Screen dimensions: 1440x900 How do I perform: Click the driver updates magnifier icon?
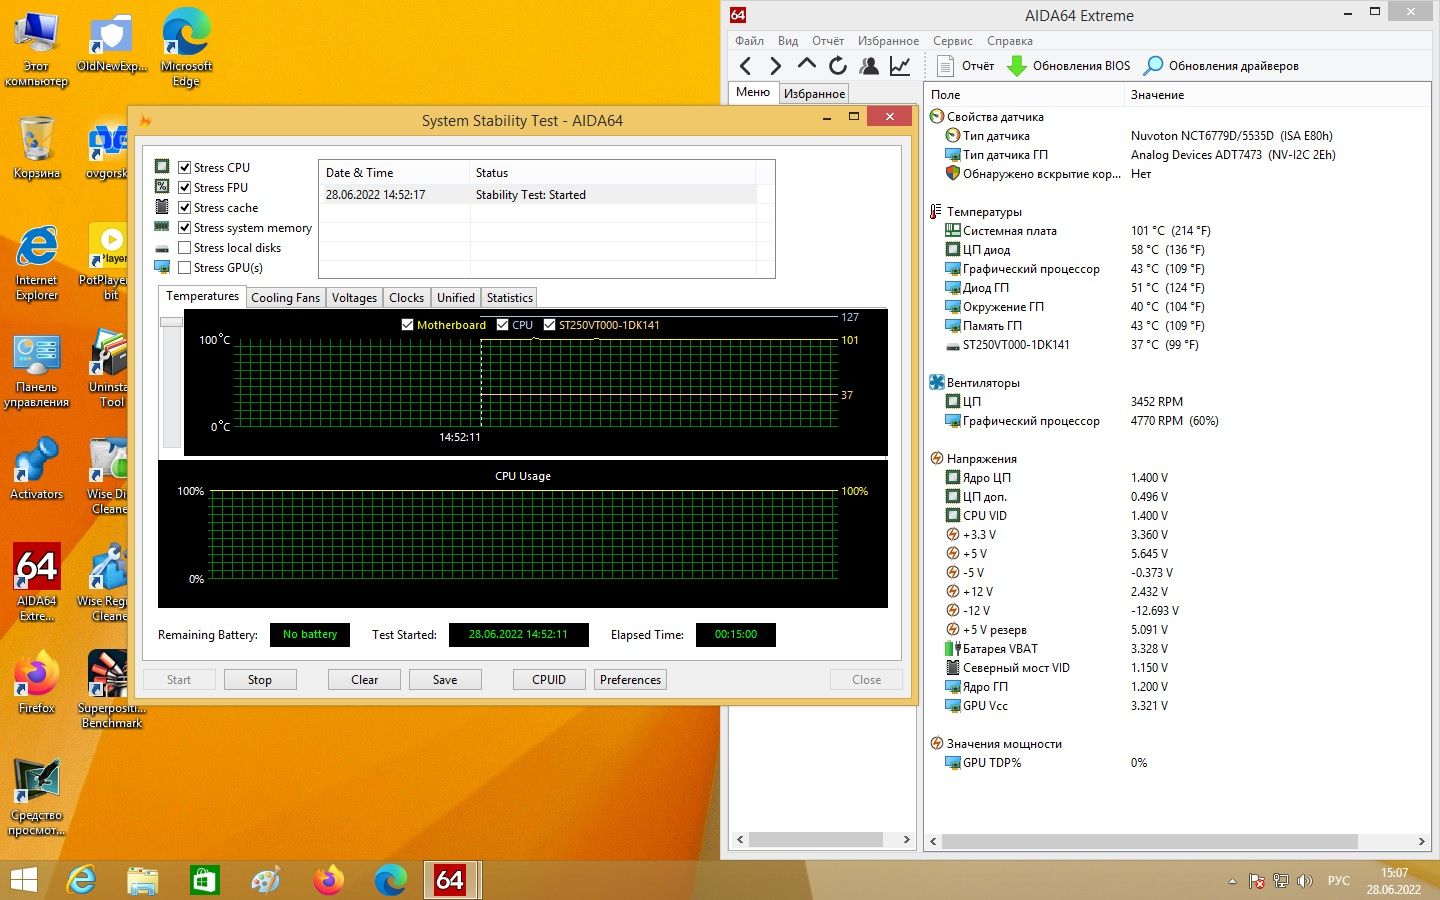(1153, 66)
